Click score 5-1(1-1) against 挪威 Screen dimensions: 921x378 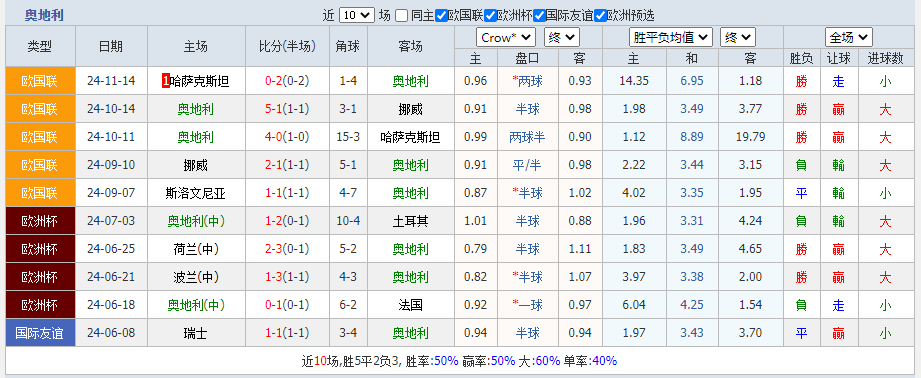tap(287, 109)
